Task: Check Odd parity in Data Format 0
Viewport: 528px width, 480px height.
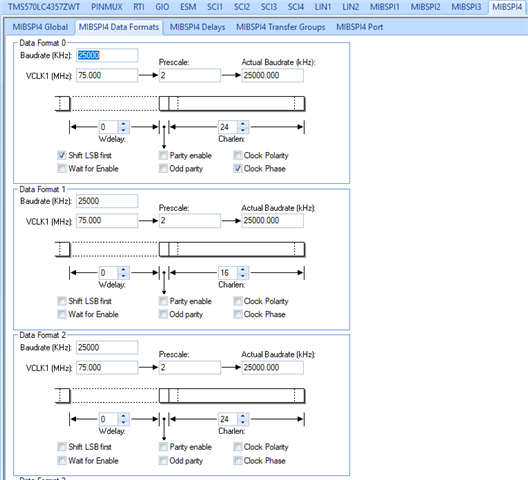Action: click(163, 168)
